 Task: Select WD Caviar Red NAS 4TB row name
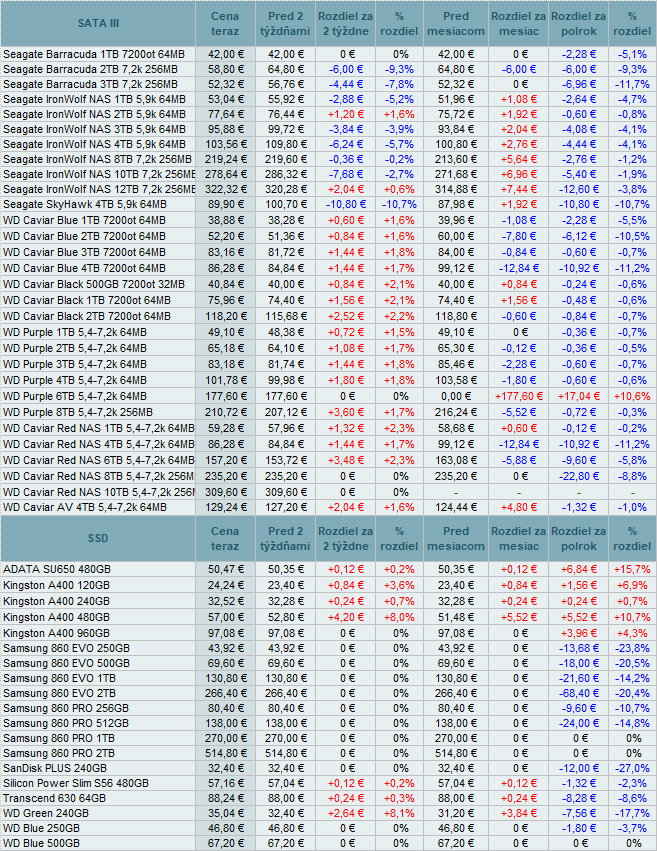[x=98, y=444]
